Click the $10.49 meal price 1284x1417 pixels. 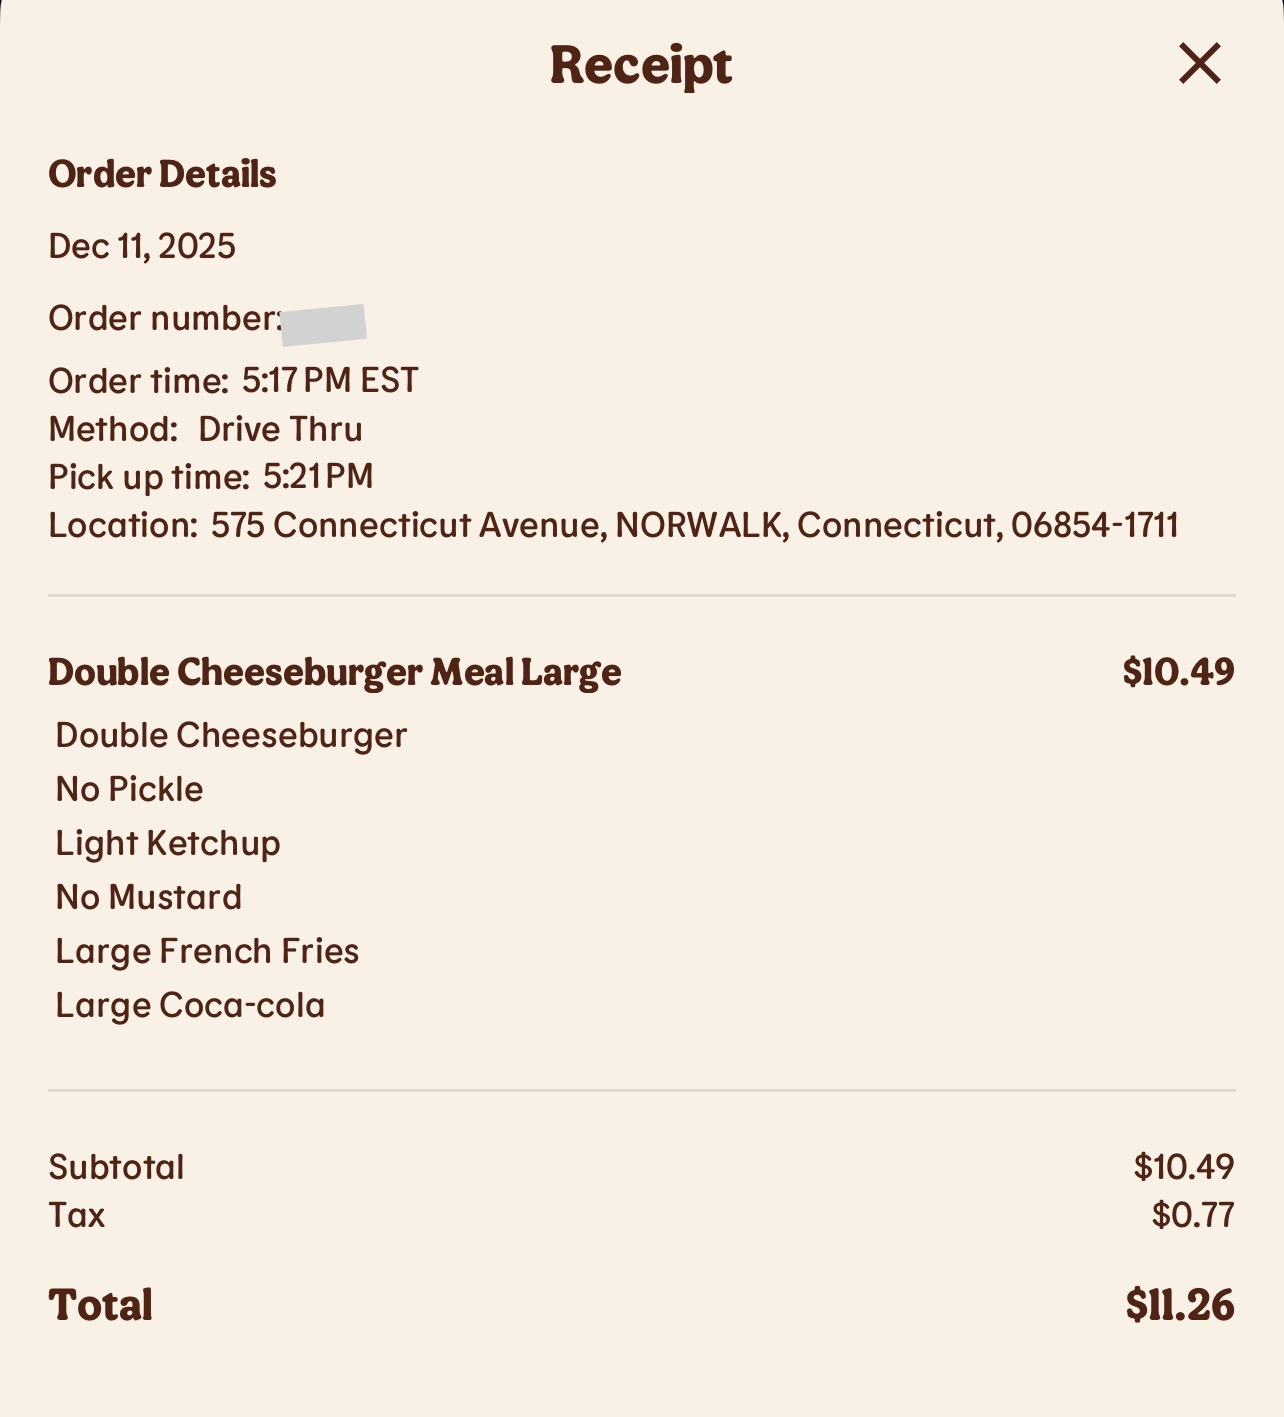click(1178, 672)
